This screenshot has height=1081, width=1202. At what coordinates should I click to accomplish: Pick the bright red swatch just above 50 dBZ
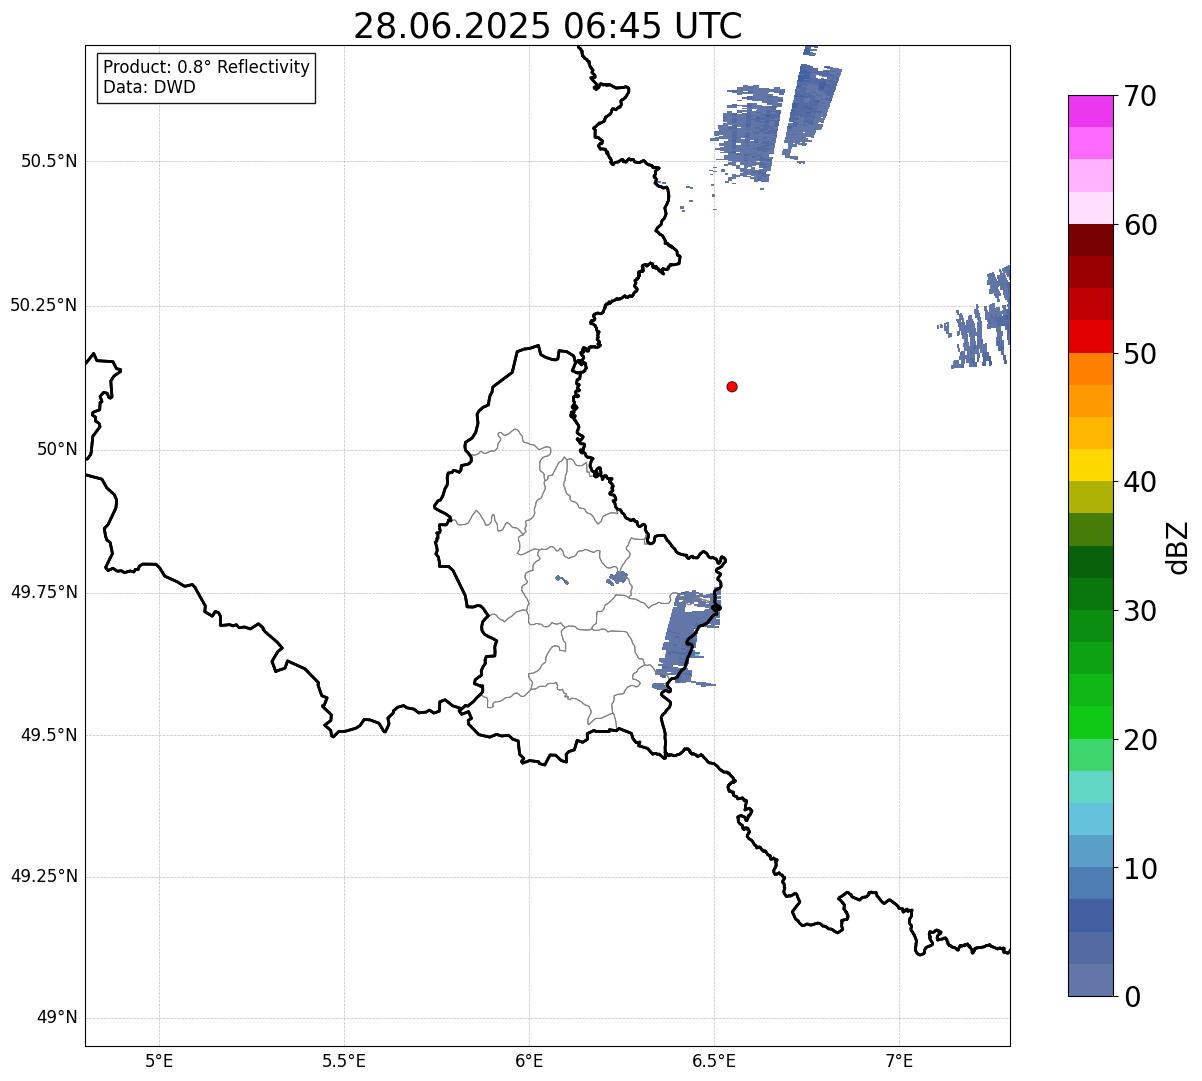[x=1091, y=337]
